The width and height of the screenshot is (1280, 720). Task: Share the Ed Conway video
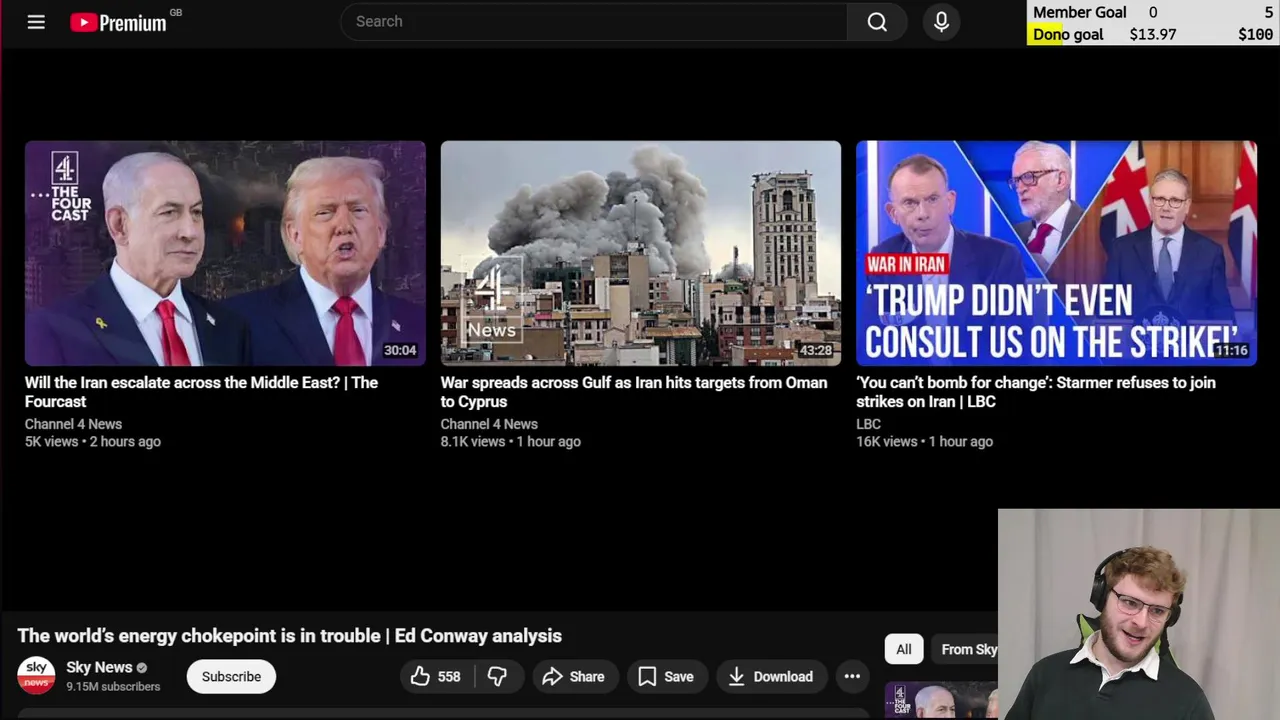[574, 677]
